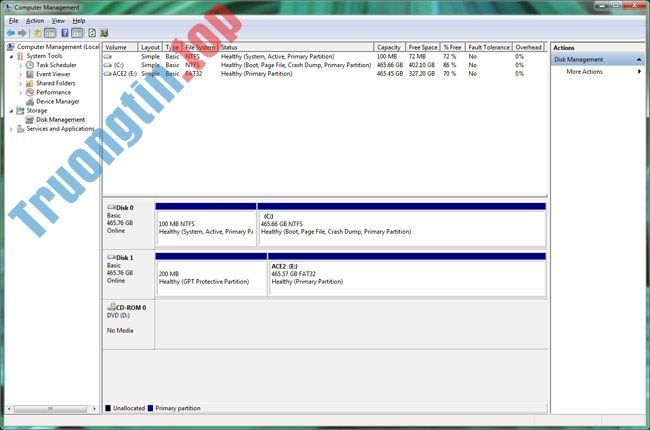Click the CD-ROM 0 drive icon

(x=111, y=307)
